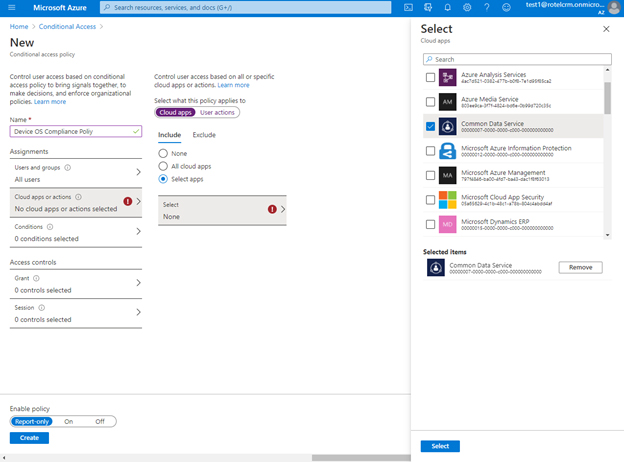The height and width of the screenshot is (462, 624).
Task: Check the Microsoft Azure Information Protection checkbox
Action: (430, 151)
